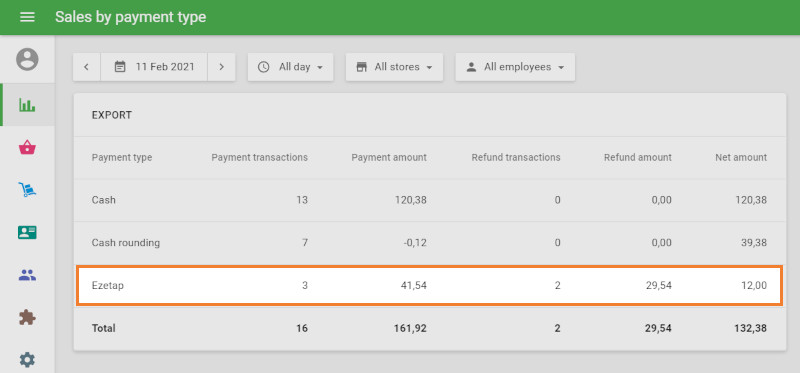Image resolution: width=800 pixels, height=373 pixels.
Task: Click Cash rounding net amount 39,38
Action: (754, 243)
